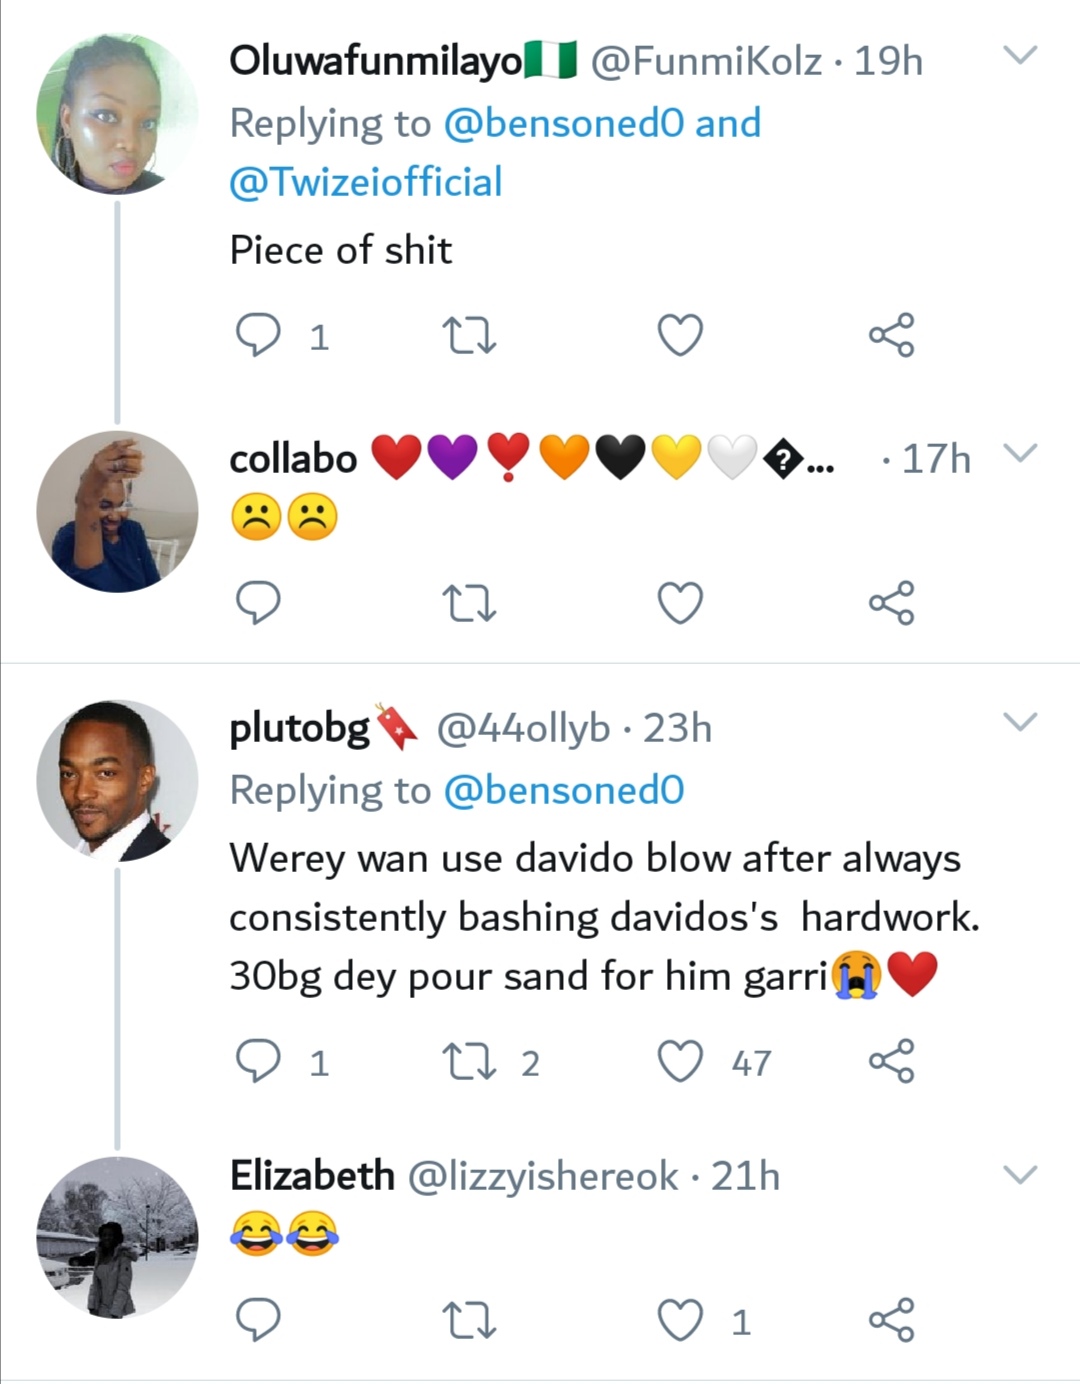
Task: Open the options chevron on Oluwafunmilayo's tweet
Action: [1020, 56]
